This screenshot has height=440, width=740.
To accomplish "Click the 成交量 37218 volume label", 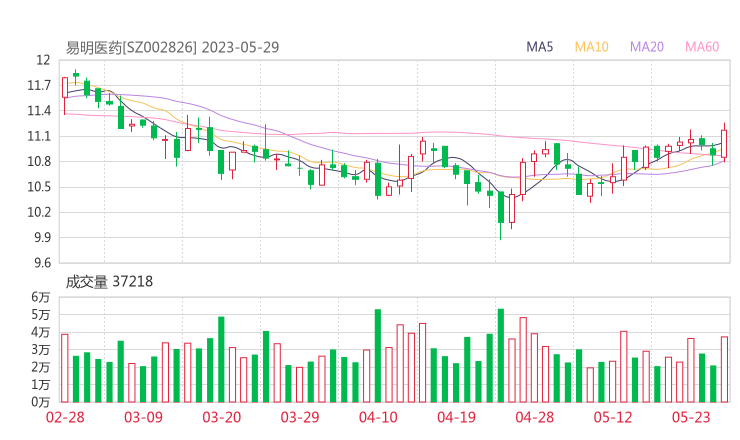I will point(110,283).
